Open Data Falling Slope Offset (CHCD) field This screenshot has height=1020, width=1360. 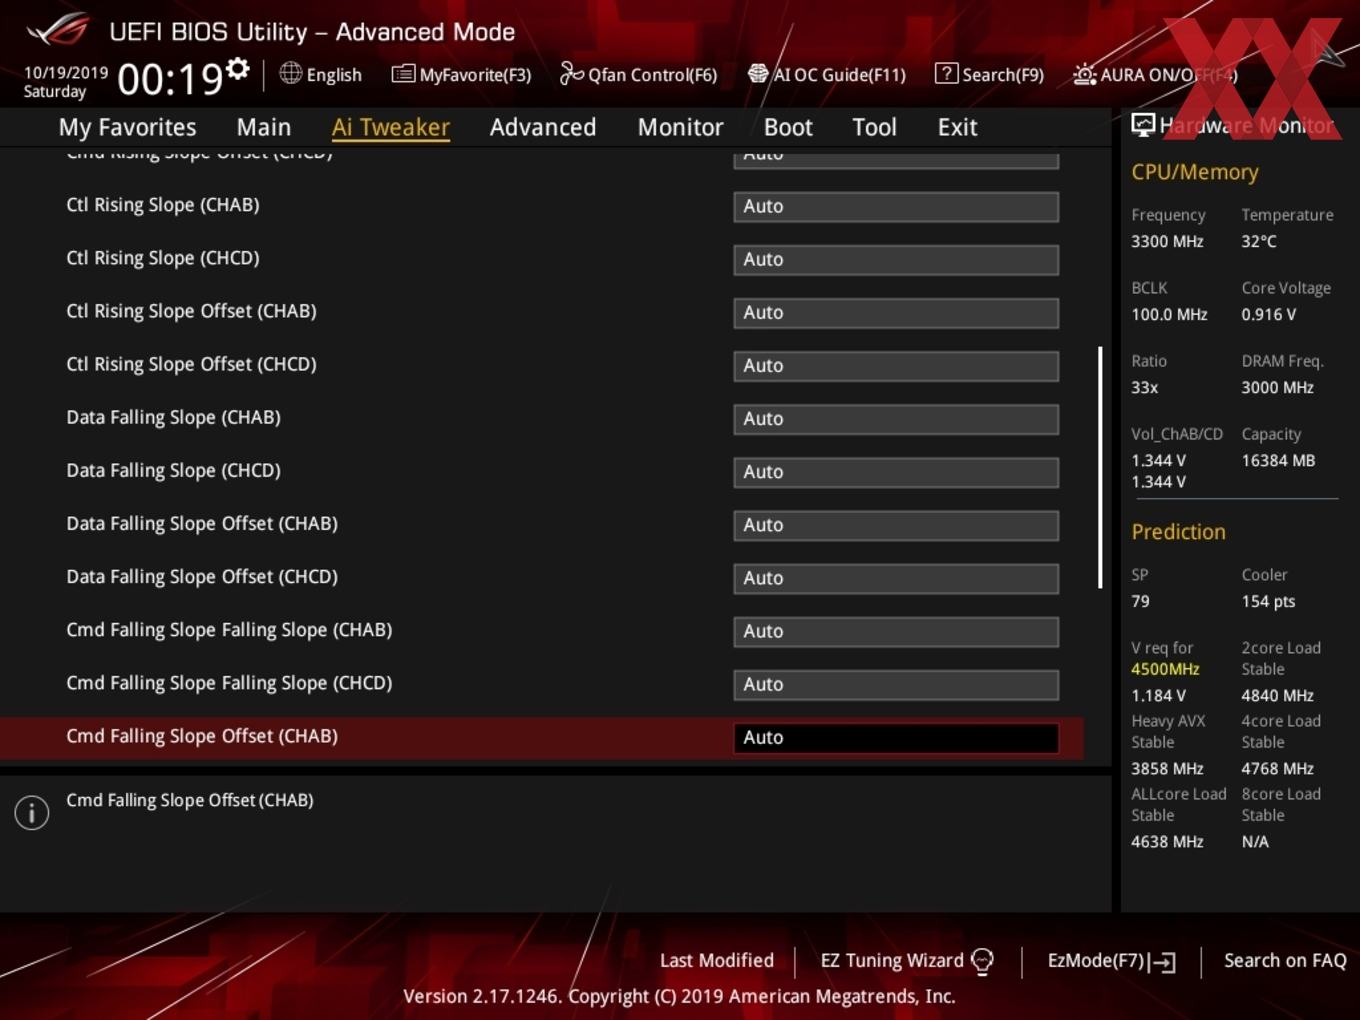(896, 577)
